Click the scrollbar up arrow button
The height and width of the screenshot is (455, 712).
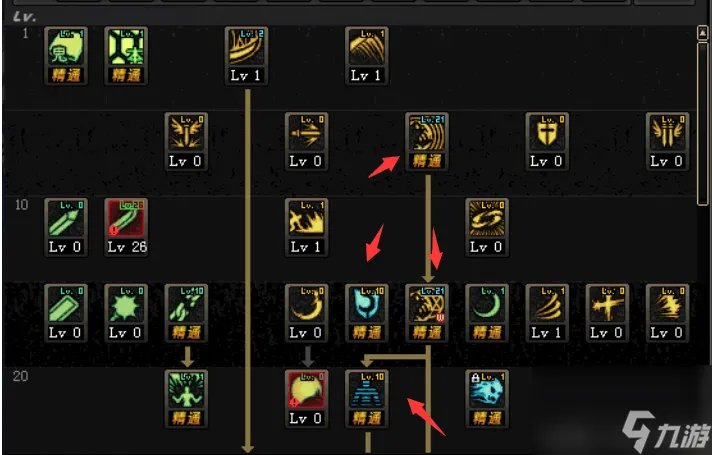702,33
